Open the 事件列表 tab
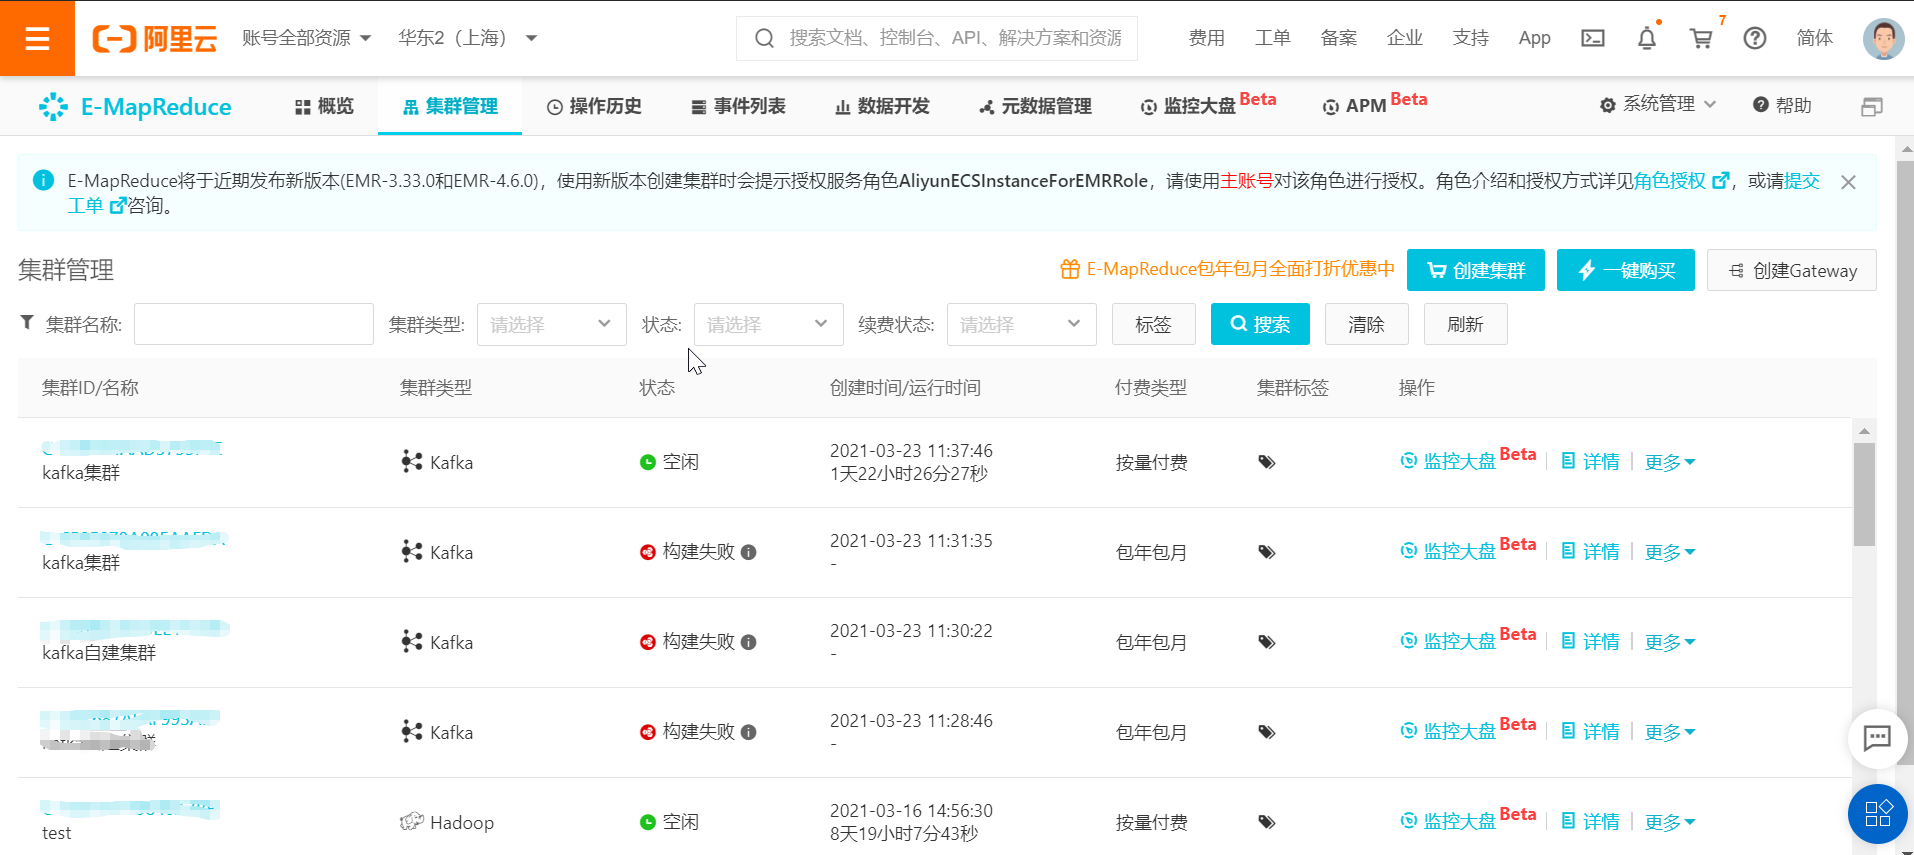The image size is (1914, 855). point(739,106)
